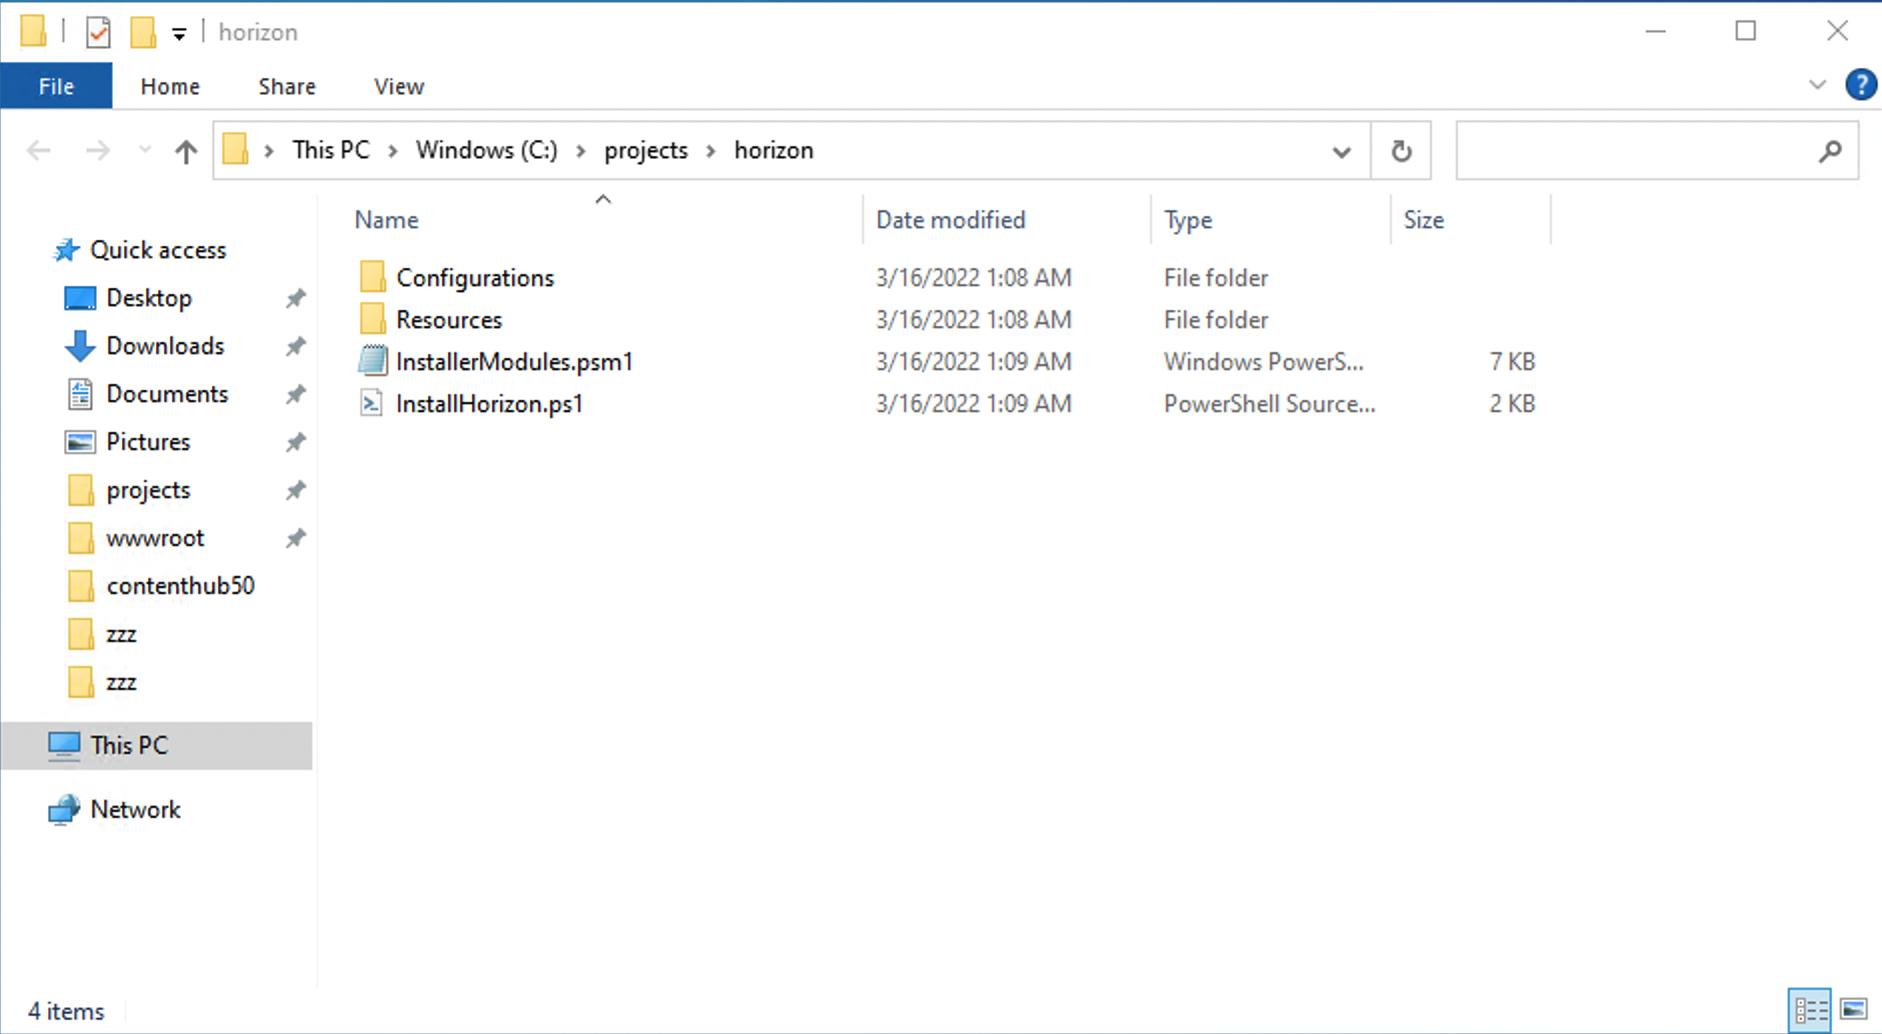Click the Quick access star icon
Image resolution: width=1882 pixels, height=1034 pixels.
[x=66, y=250]
